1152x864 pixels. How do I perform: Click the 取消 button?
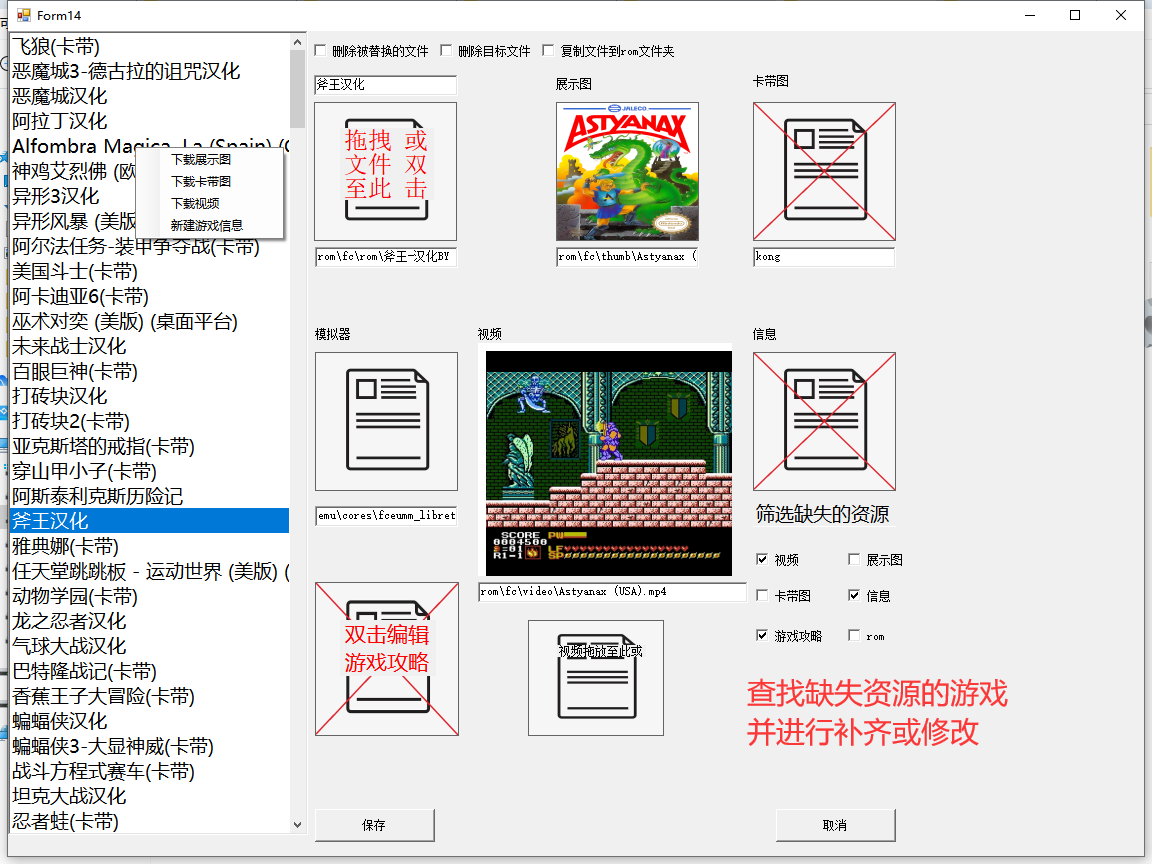(835, 825)
